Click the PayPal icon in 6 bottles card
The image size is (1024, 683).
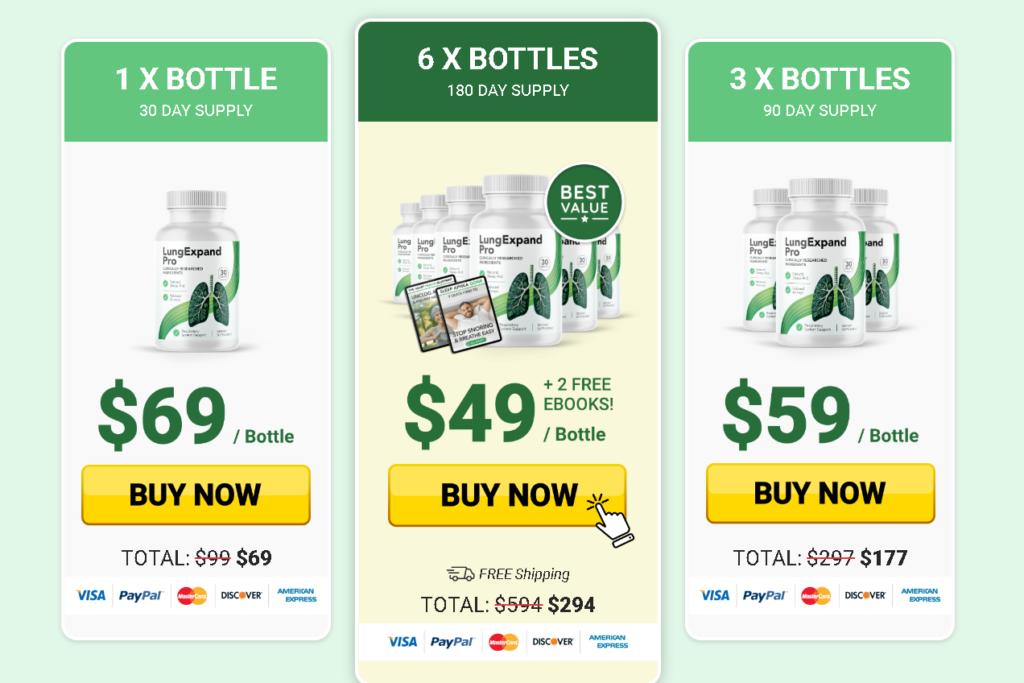pos(452,643)
